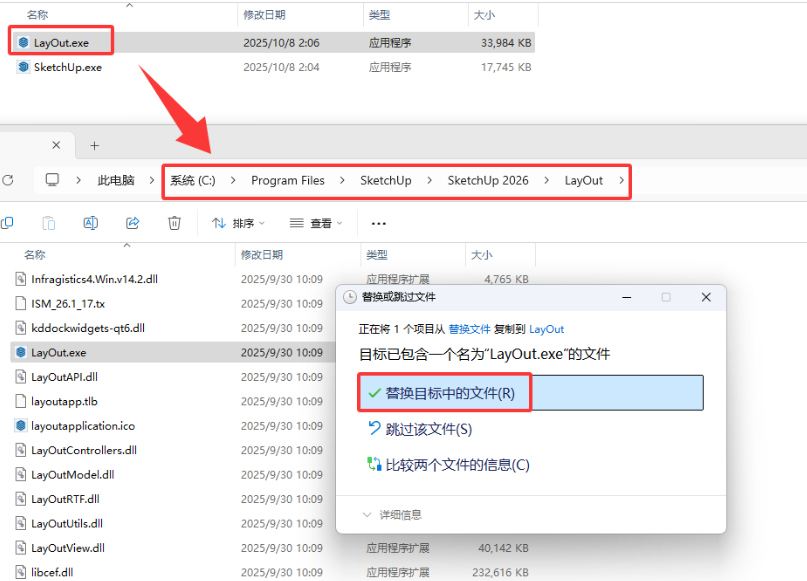
Task: Click the LayOut.exe icon in top list
Action: click(x=24, y=43)
